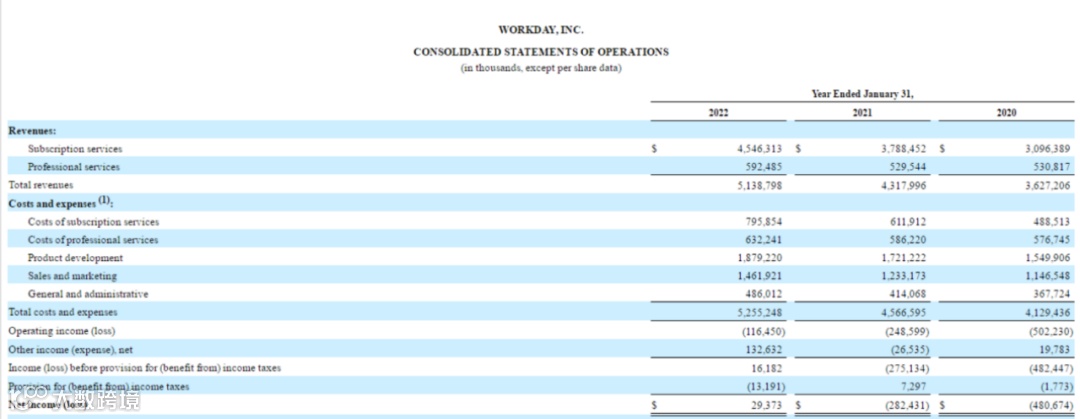Select the 611,912 subscription cost value
Screen dimensions: 1080x419
point(909,222)
